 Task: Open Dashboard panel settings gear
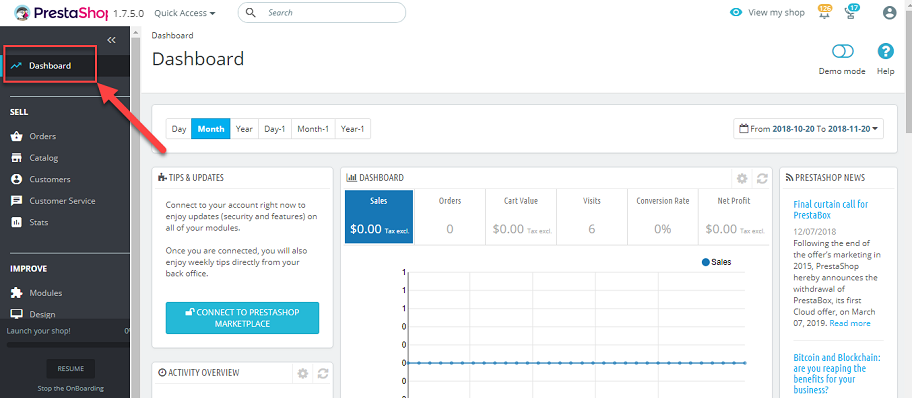point(742,178)
